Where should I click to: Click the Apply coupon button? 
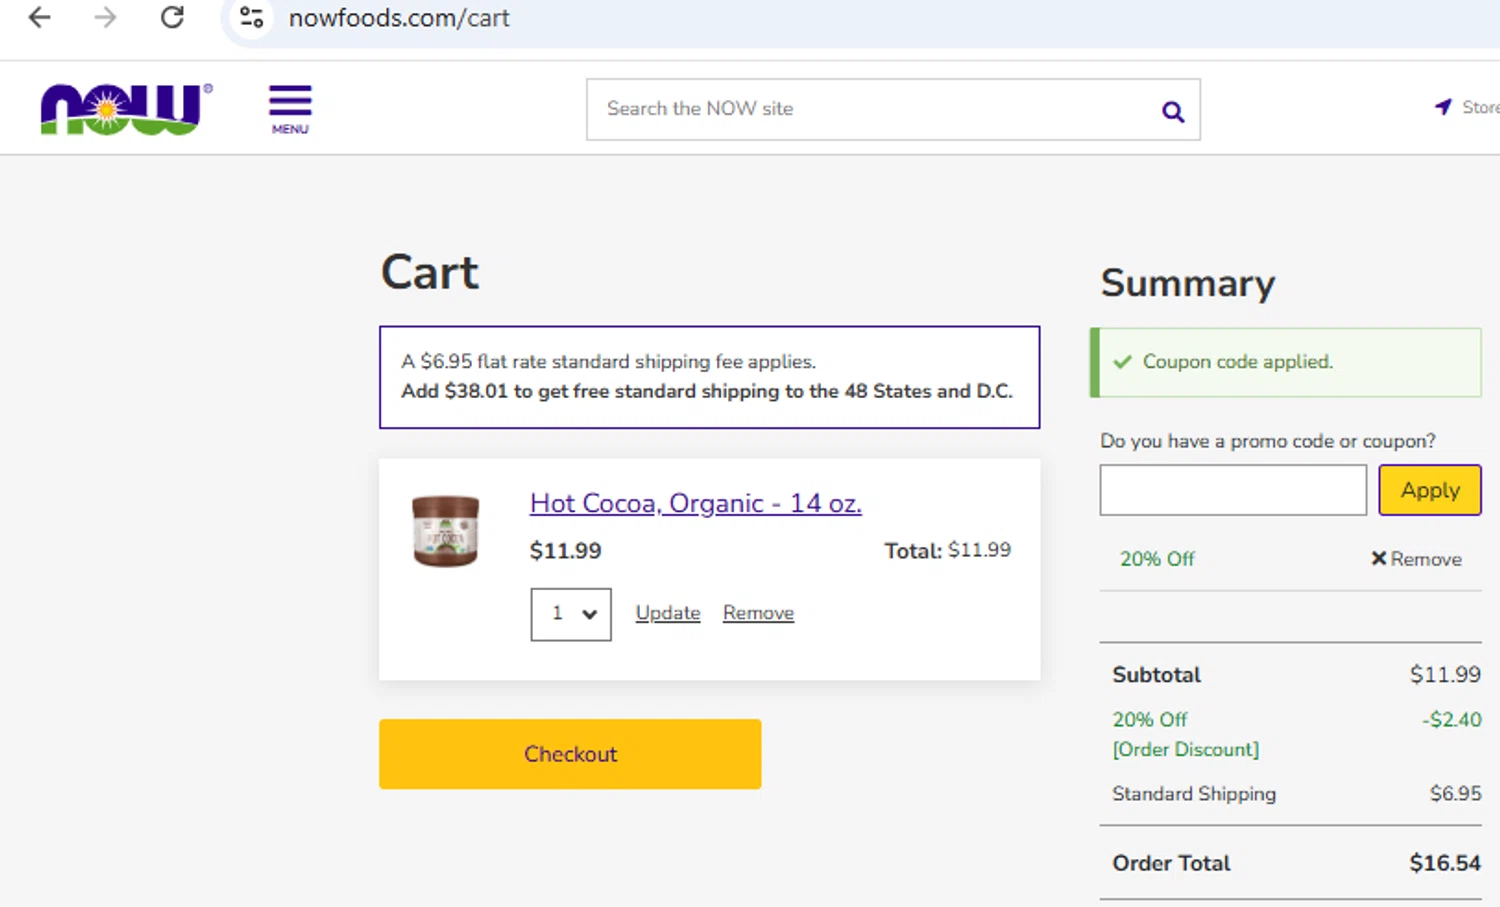(1430, 490)
